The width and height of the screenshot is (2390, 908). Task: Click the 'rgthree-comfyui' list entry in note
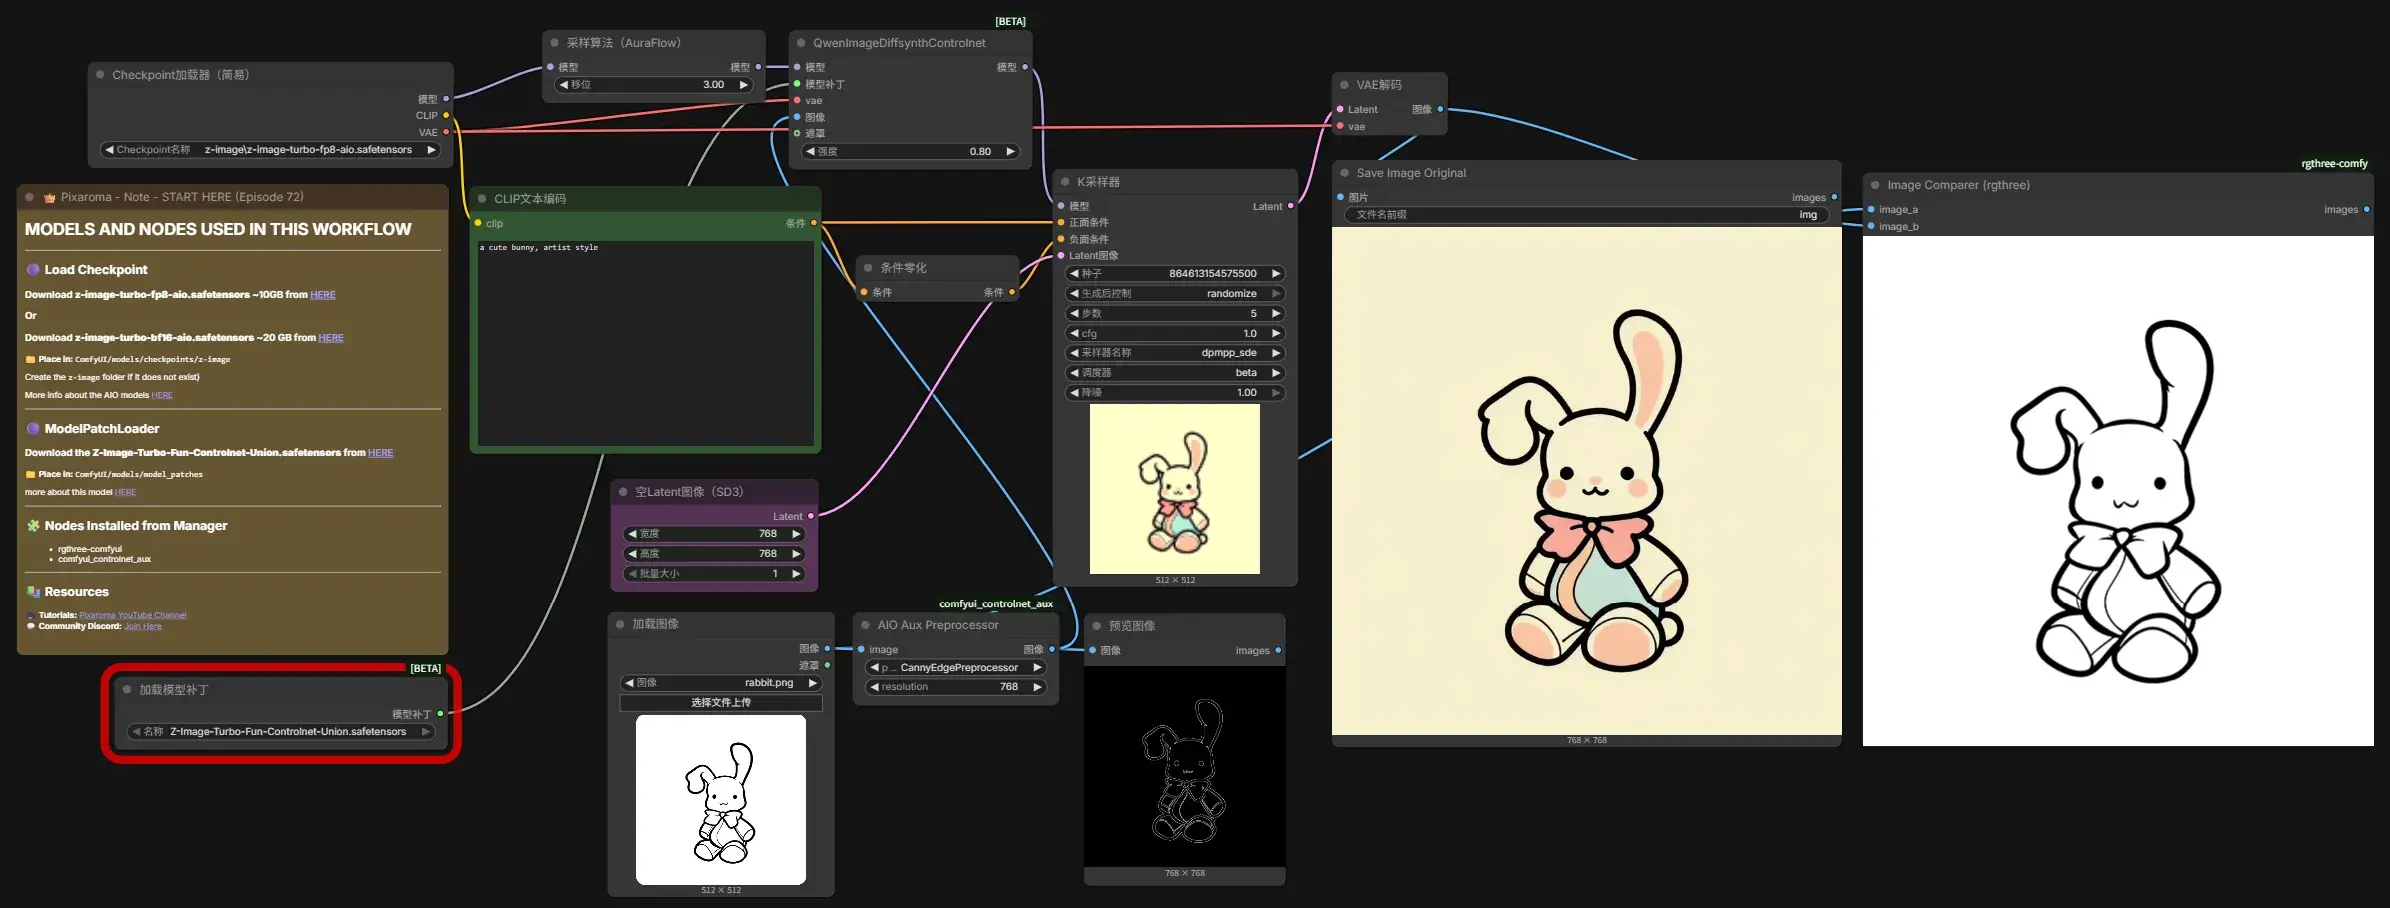coord(90,549)
